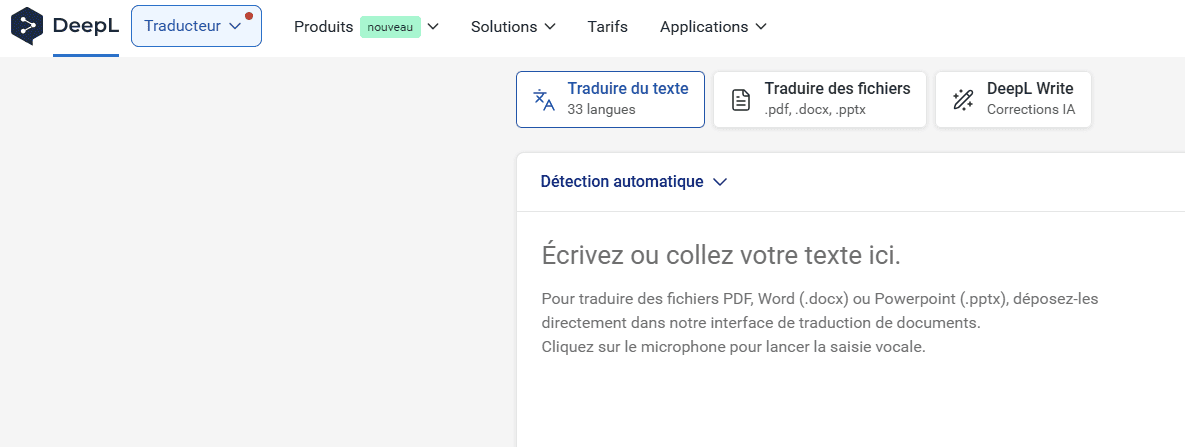Open the Solutions menu
Screen dimensions: 1185x447
pyautogui.click(x=513, y=26)
